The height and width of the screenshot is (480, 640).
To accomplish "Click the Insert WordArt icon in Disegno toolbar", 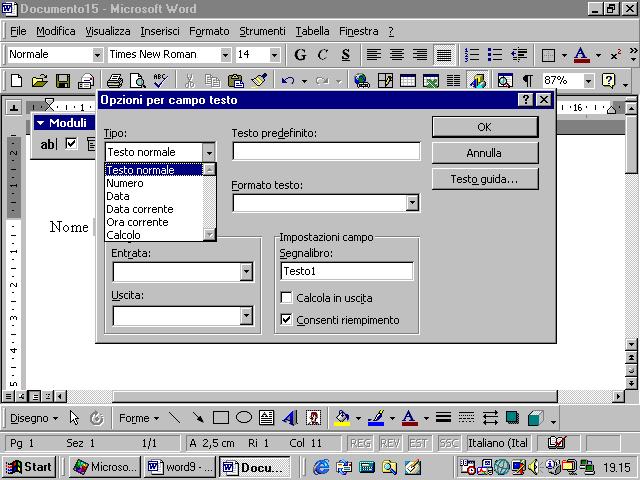I will pyautogui.click(x=290, y=418).
